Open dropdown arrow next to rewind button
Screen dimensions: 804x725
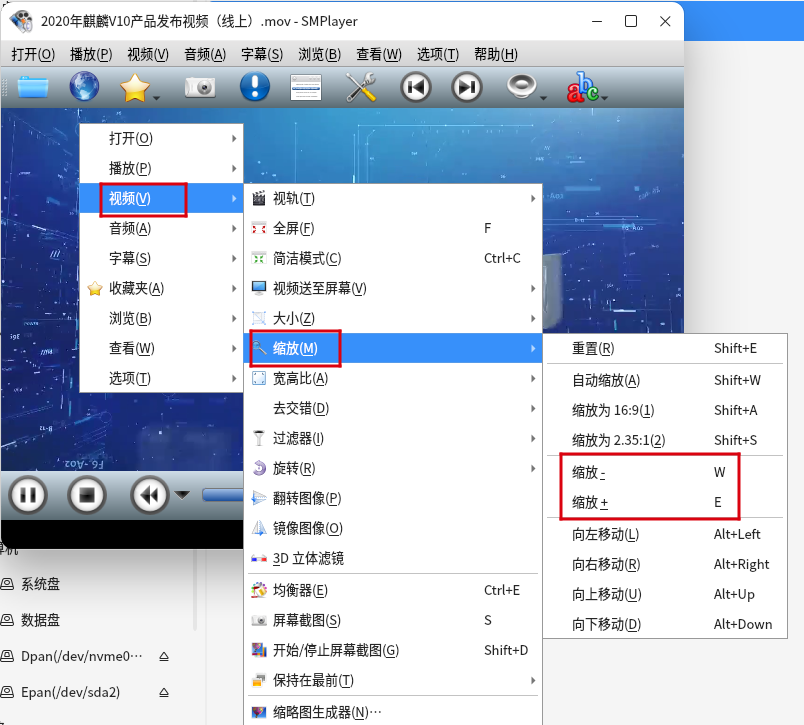coord(182,494)
